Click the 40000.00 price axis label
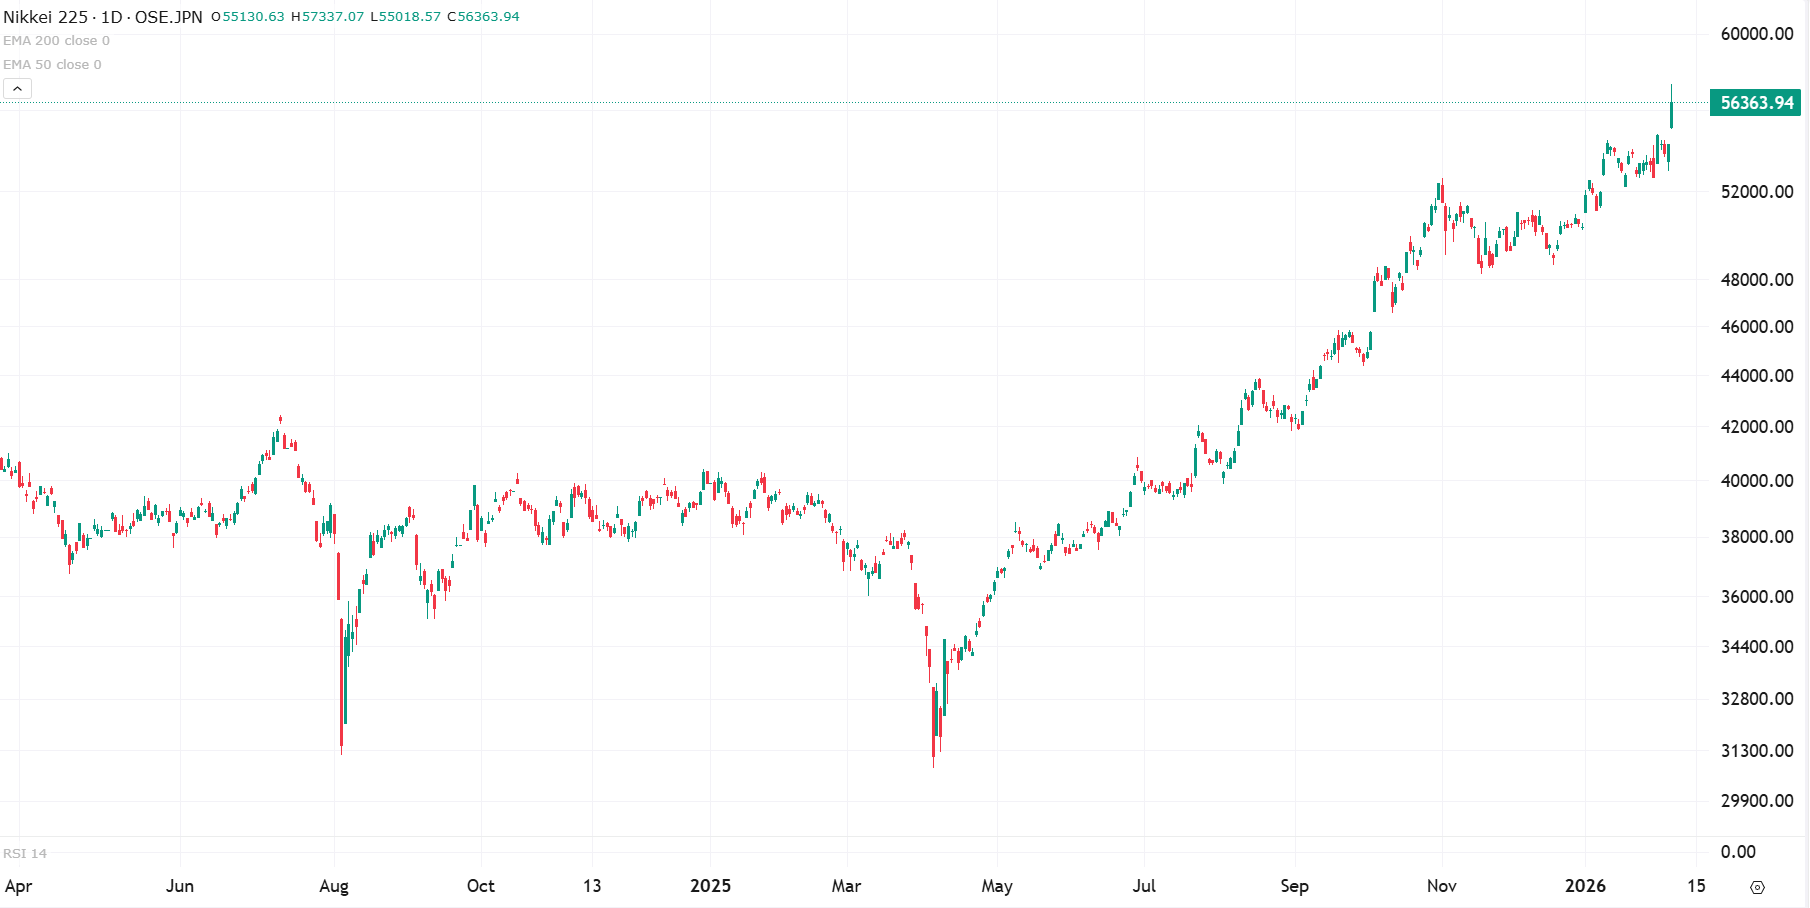 point(1756,481)
